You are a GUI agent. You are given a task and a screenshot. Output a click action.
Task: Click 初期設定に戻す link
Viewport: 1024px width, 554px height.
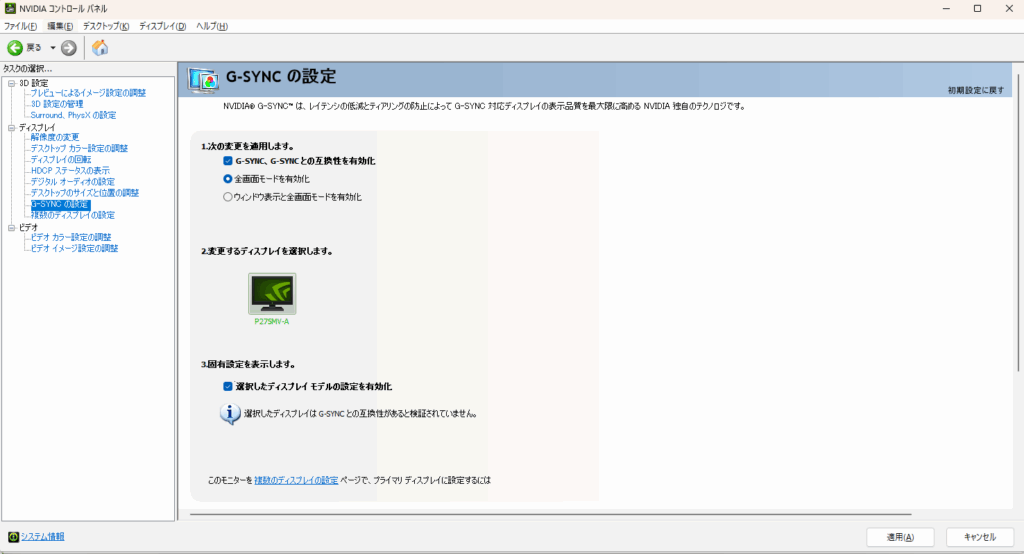coord(976,90)
